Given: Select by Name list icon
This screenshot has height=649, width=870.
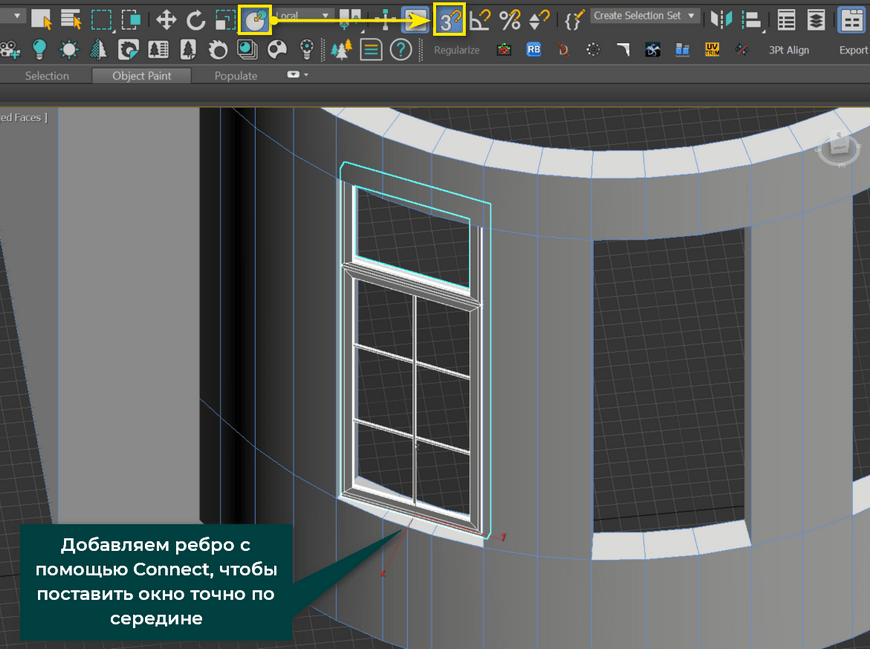Looking at the screenshot, I should 71,19.
